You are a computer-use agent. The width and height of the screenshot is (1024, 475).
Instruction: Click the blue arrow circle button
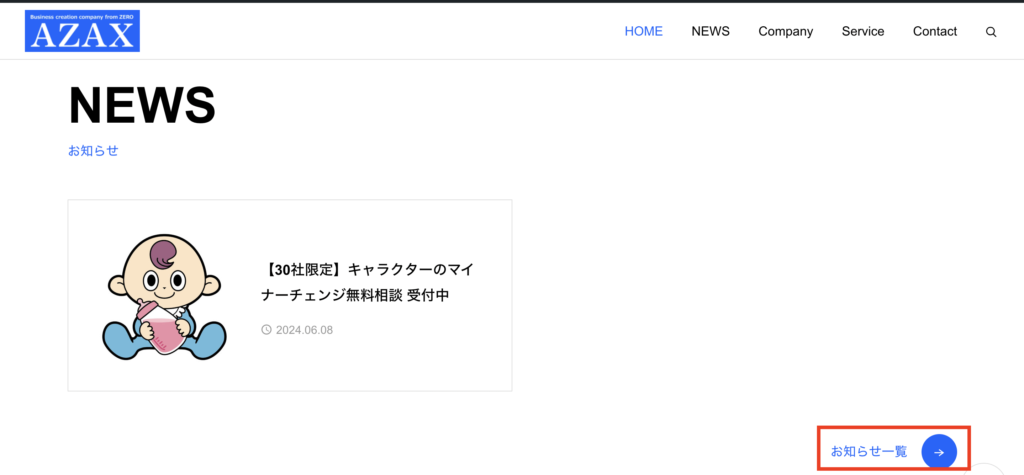[x=939, y=452]
